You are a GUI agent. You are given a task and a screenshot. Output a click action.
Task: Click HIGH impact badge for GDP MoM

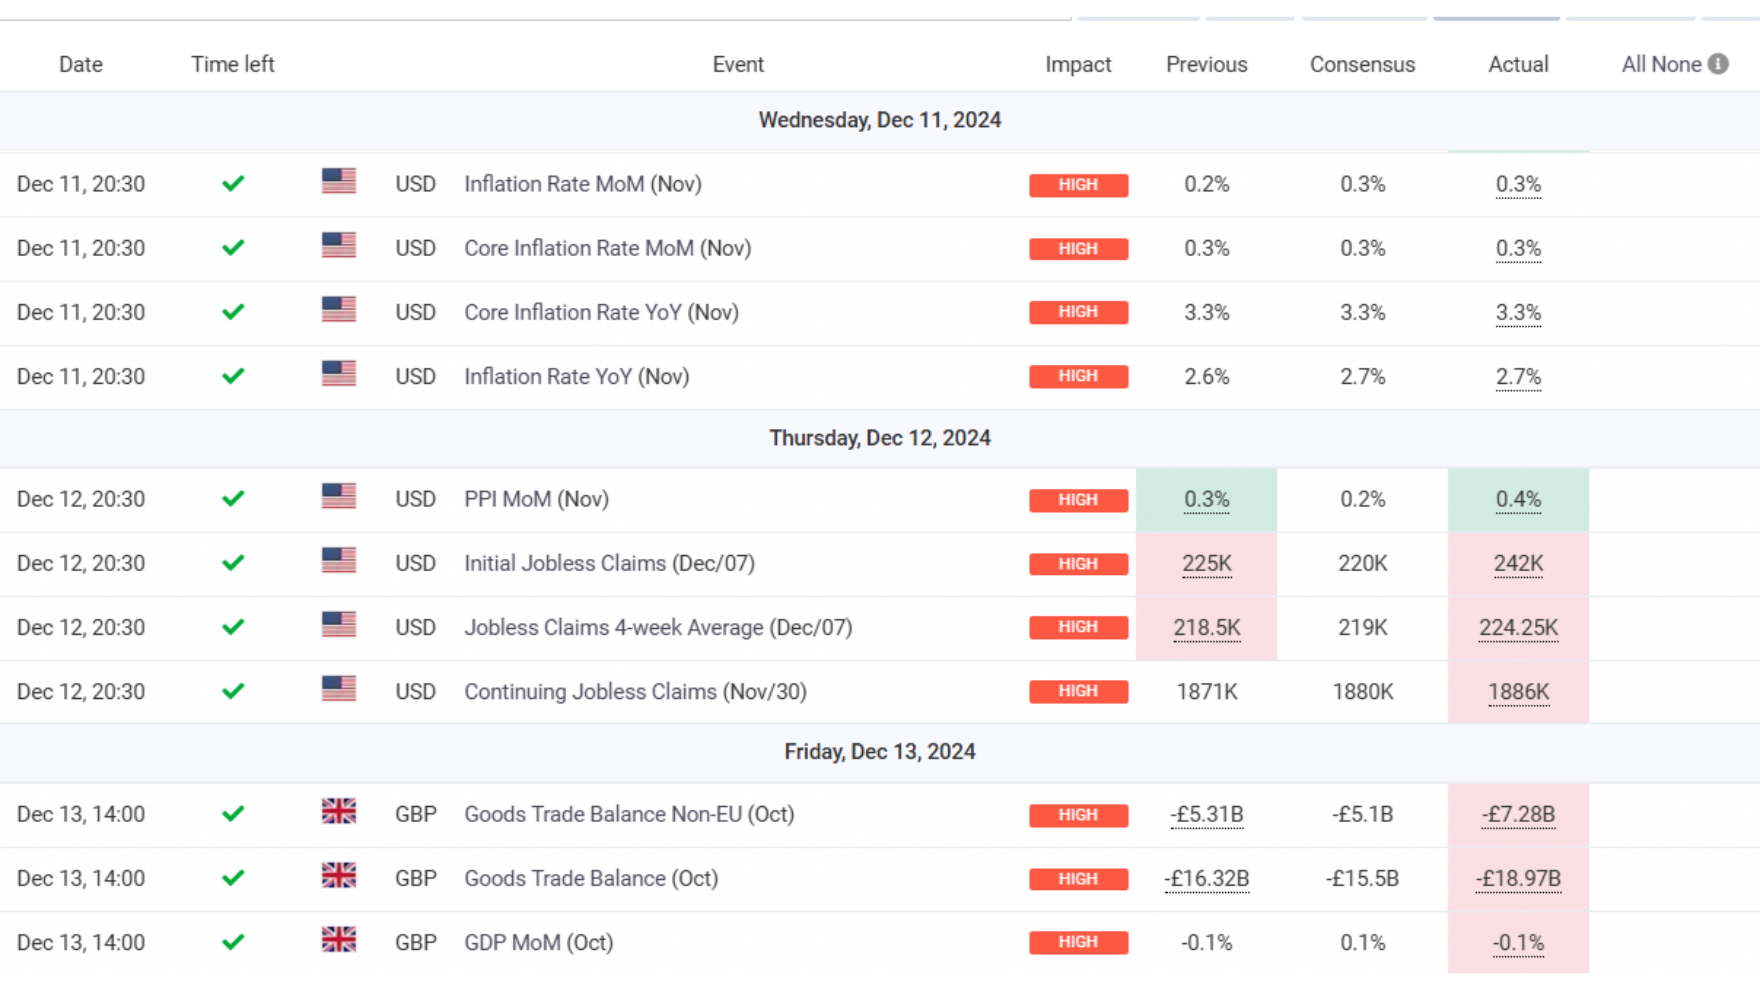tap(1078, 942)
